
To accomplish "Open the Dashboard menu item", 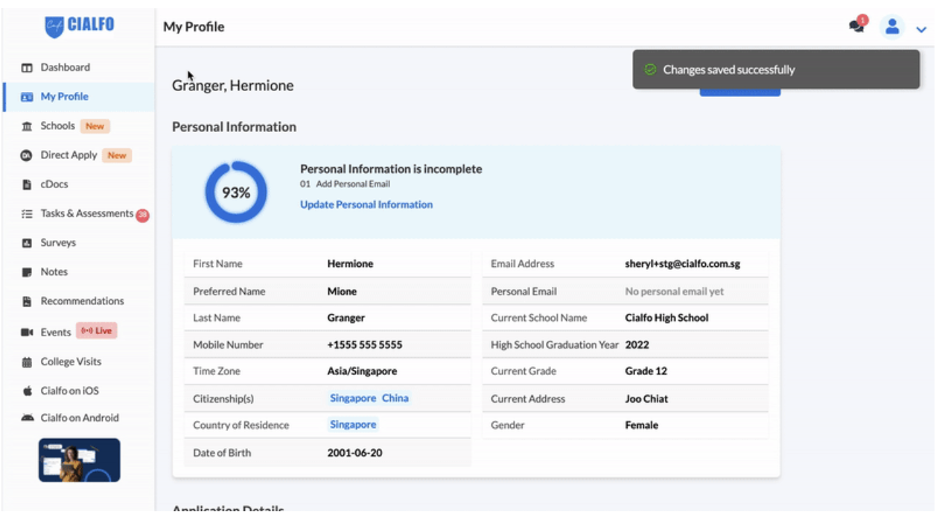I will tap(65, 67).
